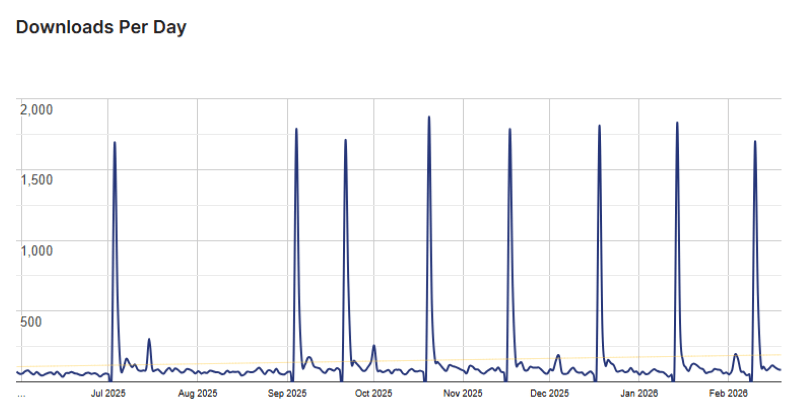Click the large peak between Jan and Feb 2026
Screen dimensions: 800x410
click(677, 123)
